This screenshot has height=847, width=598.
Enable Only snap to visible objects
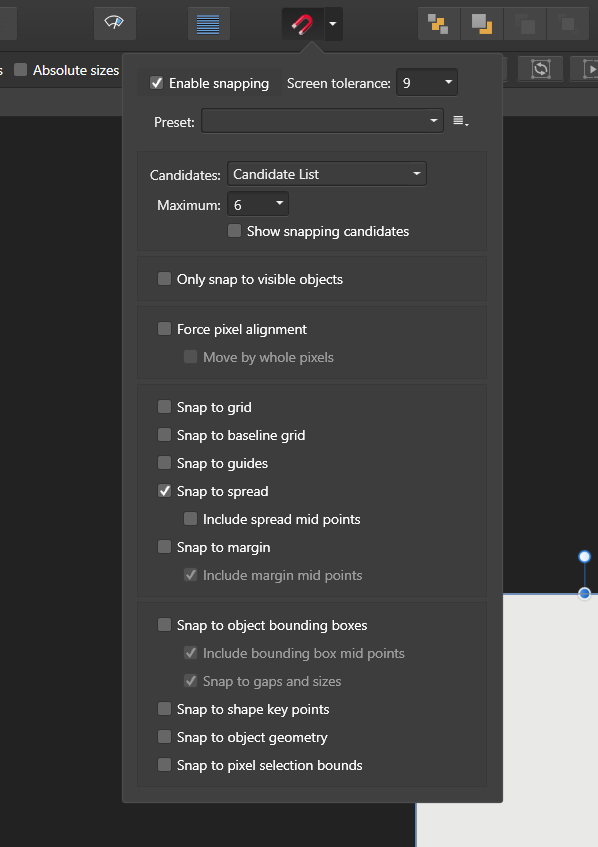point(164,278)
